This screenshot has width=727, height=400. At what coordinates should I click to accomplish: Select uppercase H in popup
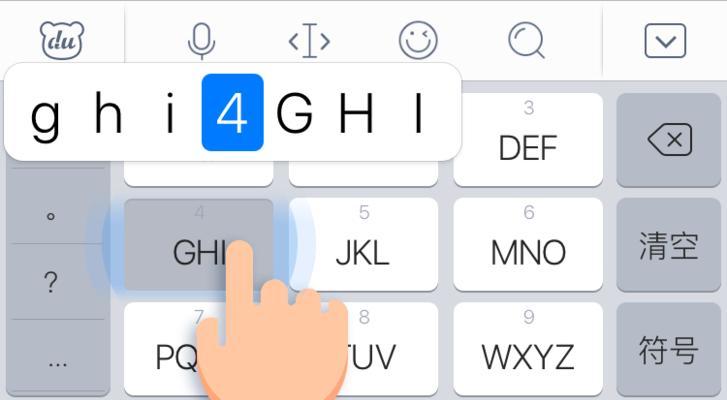356,113
